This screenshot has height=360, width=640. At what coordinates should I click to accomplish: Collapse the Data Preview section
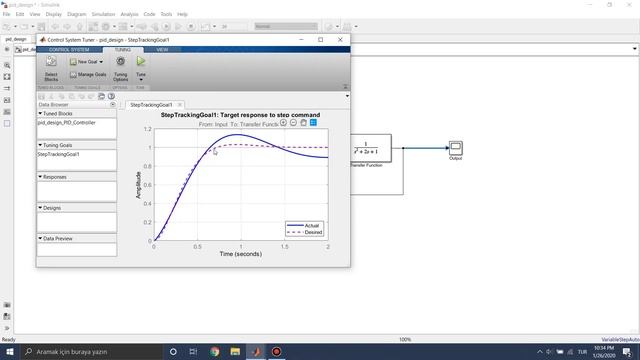pyautogui.click(x=40, y=238)
